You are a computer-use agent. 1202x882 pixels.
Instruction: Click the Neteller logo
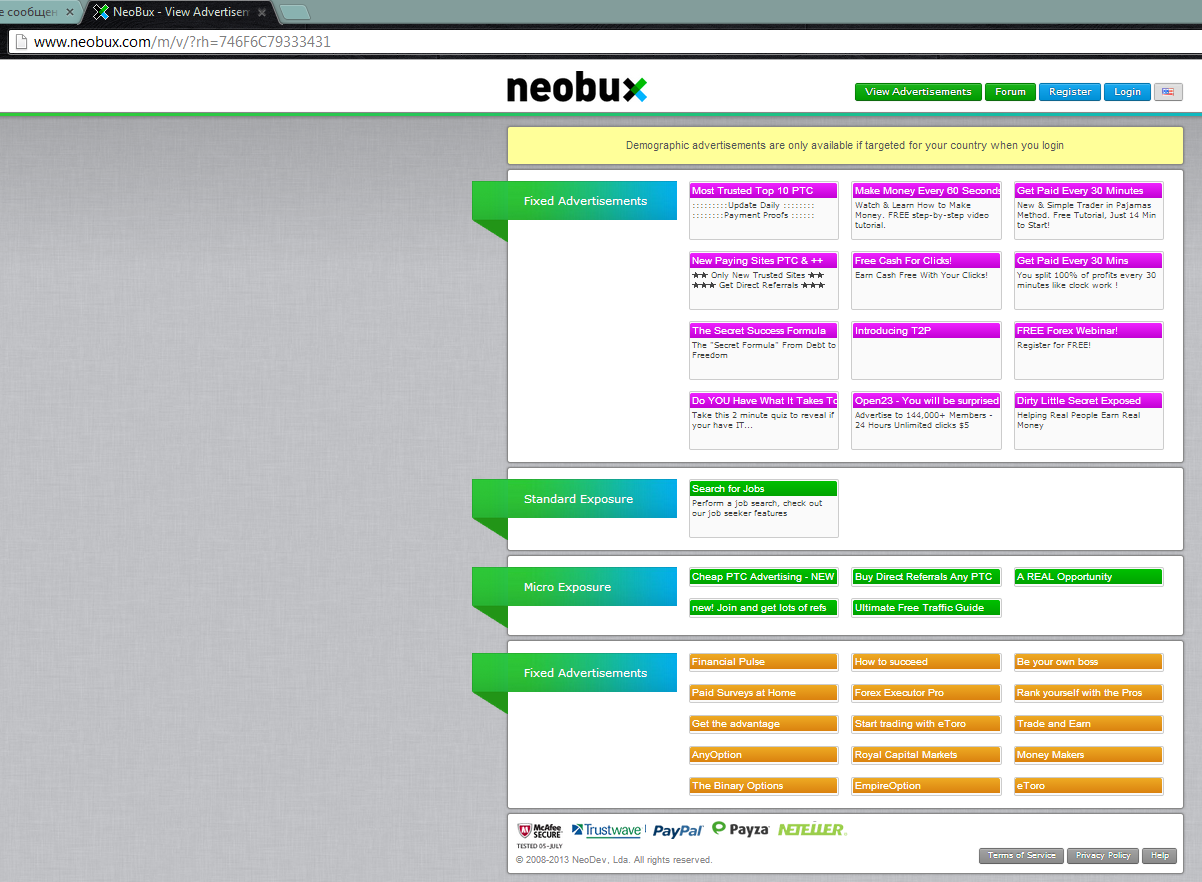click(x=812, y=829)
